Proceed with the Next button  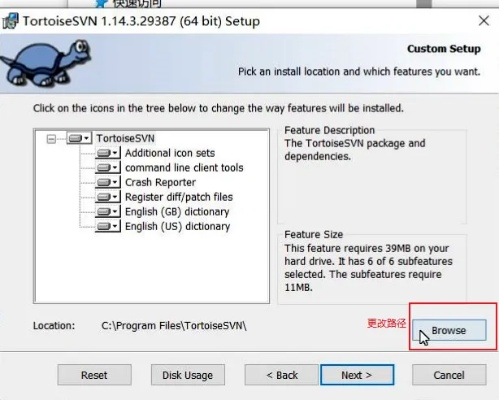pos(357,375)
